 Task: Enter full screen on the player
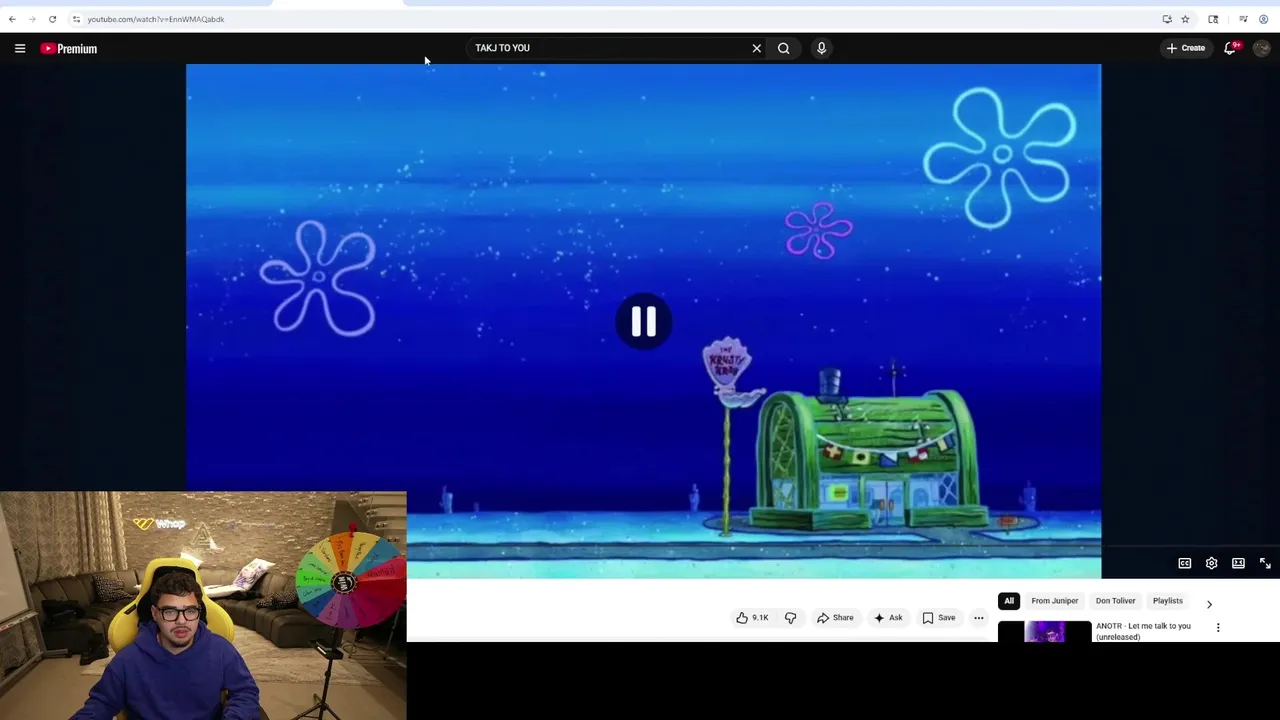1265,564
